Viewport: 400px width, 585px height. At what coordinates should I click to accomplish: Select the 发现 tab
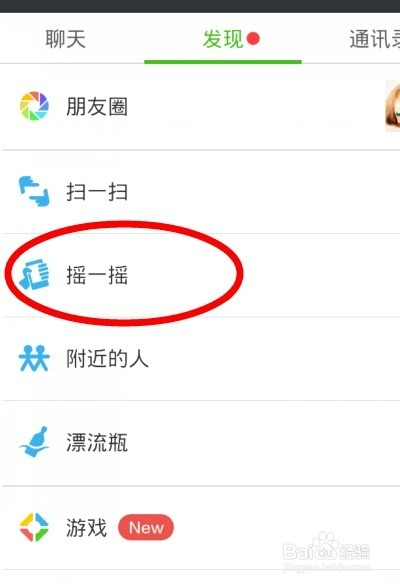coord(223,39)
